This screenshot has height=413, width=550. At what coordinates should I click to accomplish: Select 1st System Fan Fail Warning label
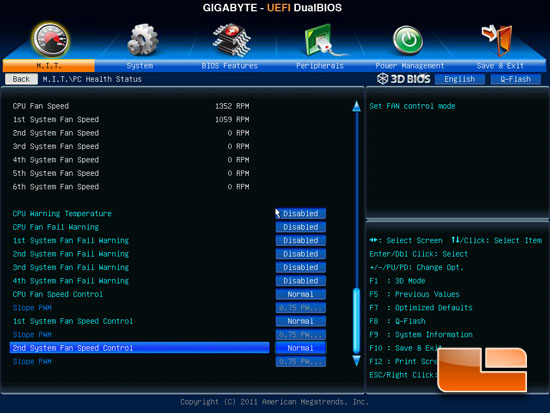(x=71, y=241)
